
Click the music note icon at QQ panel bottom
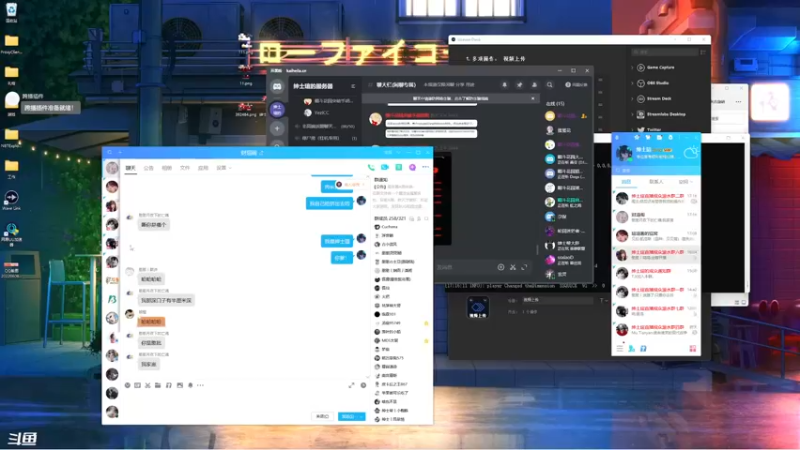pyautogui.click(x=643, y=348)
